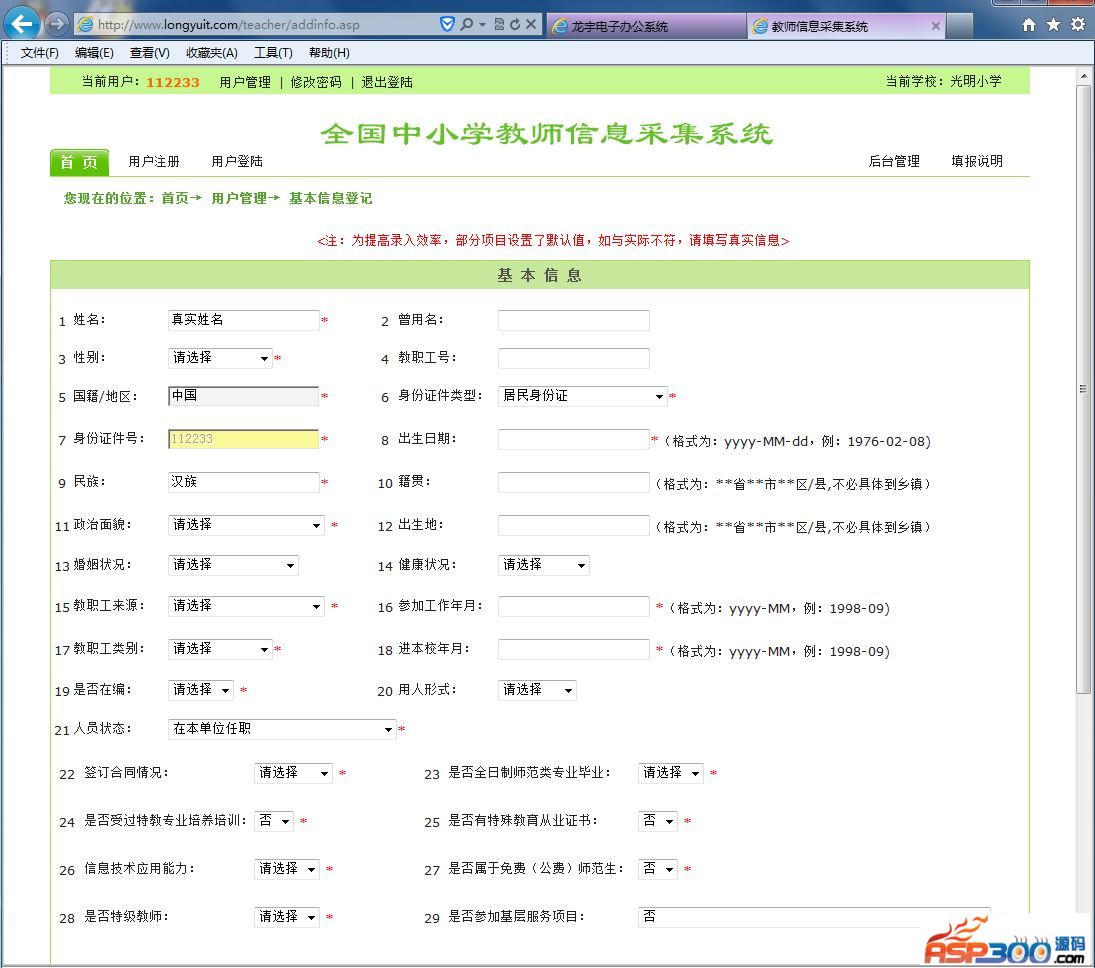Click the 曾用名 input field
The width and height of the screenshot is (1095, 968).
pyautogui.click(x=573, y=321)
